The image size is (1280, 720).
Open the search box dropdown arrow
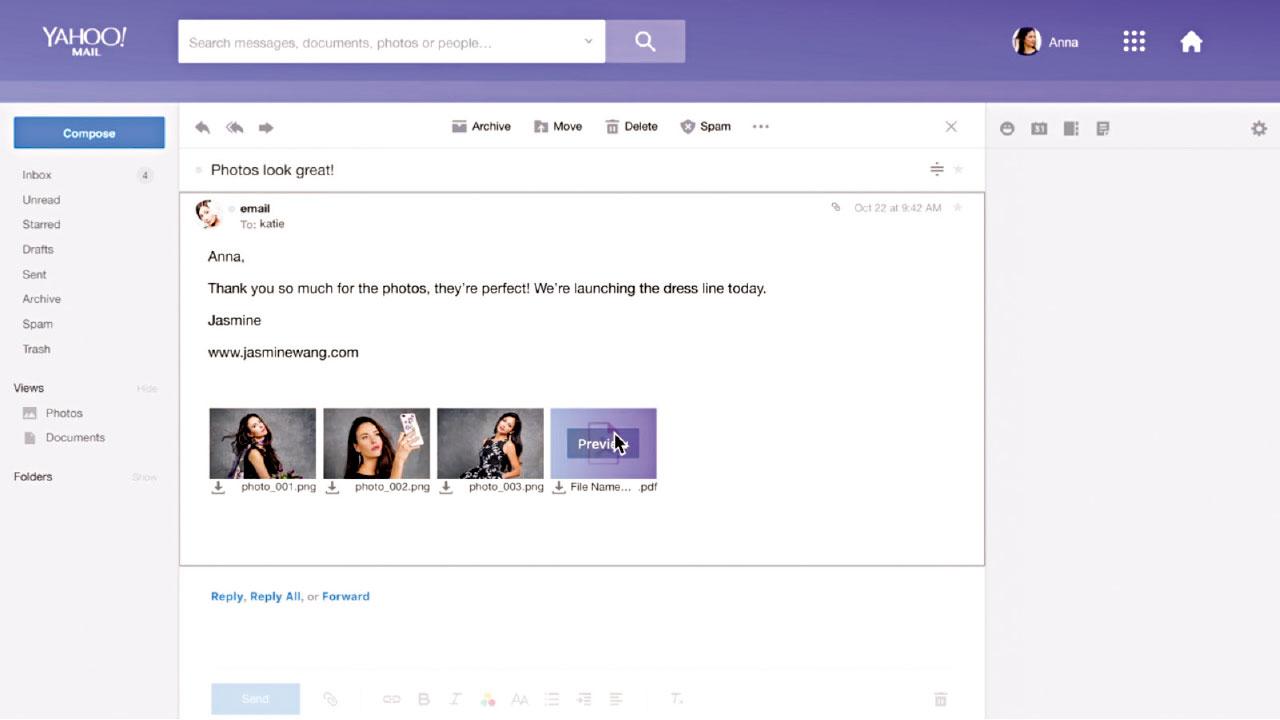(x=588, y=42)
